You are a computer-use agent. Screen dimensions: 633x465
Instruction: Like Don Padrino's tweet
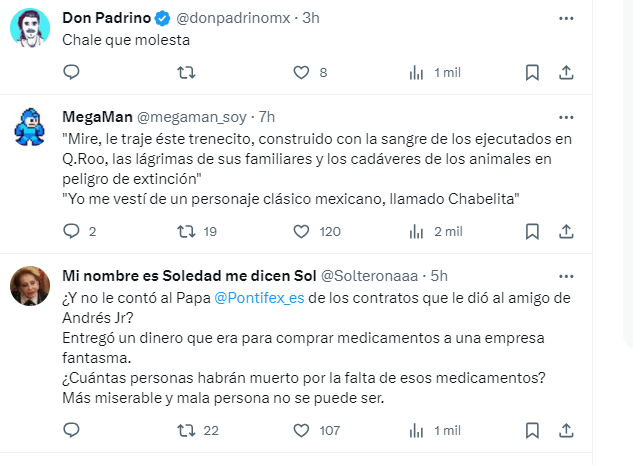click(301, 72)
